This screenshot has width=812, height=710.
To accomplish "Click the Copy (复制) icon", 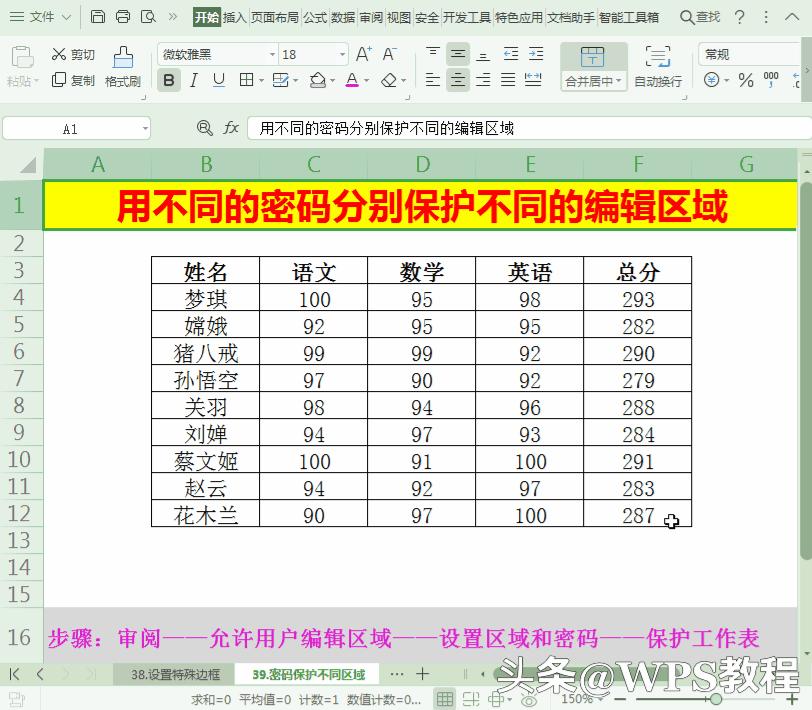I will (59, 80).
